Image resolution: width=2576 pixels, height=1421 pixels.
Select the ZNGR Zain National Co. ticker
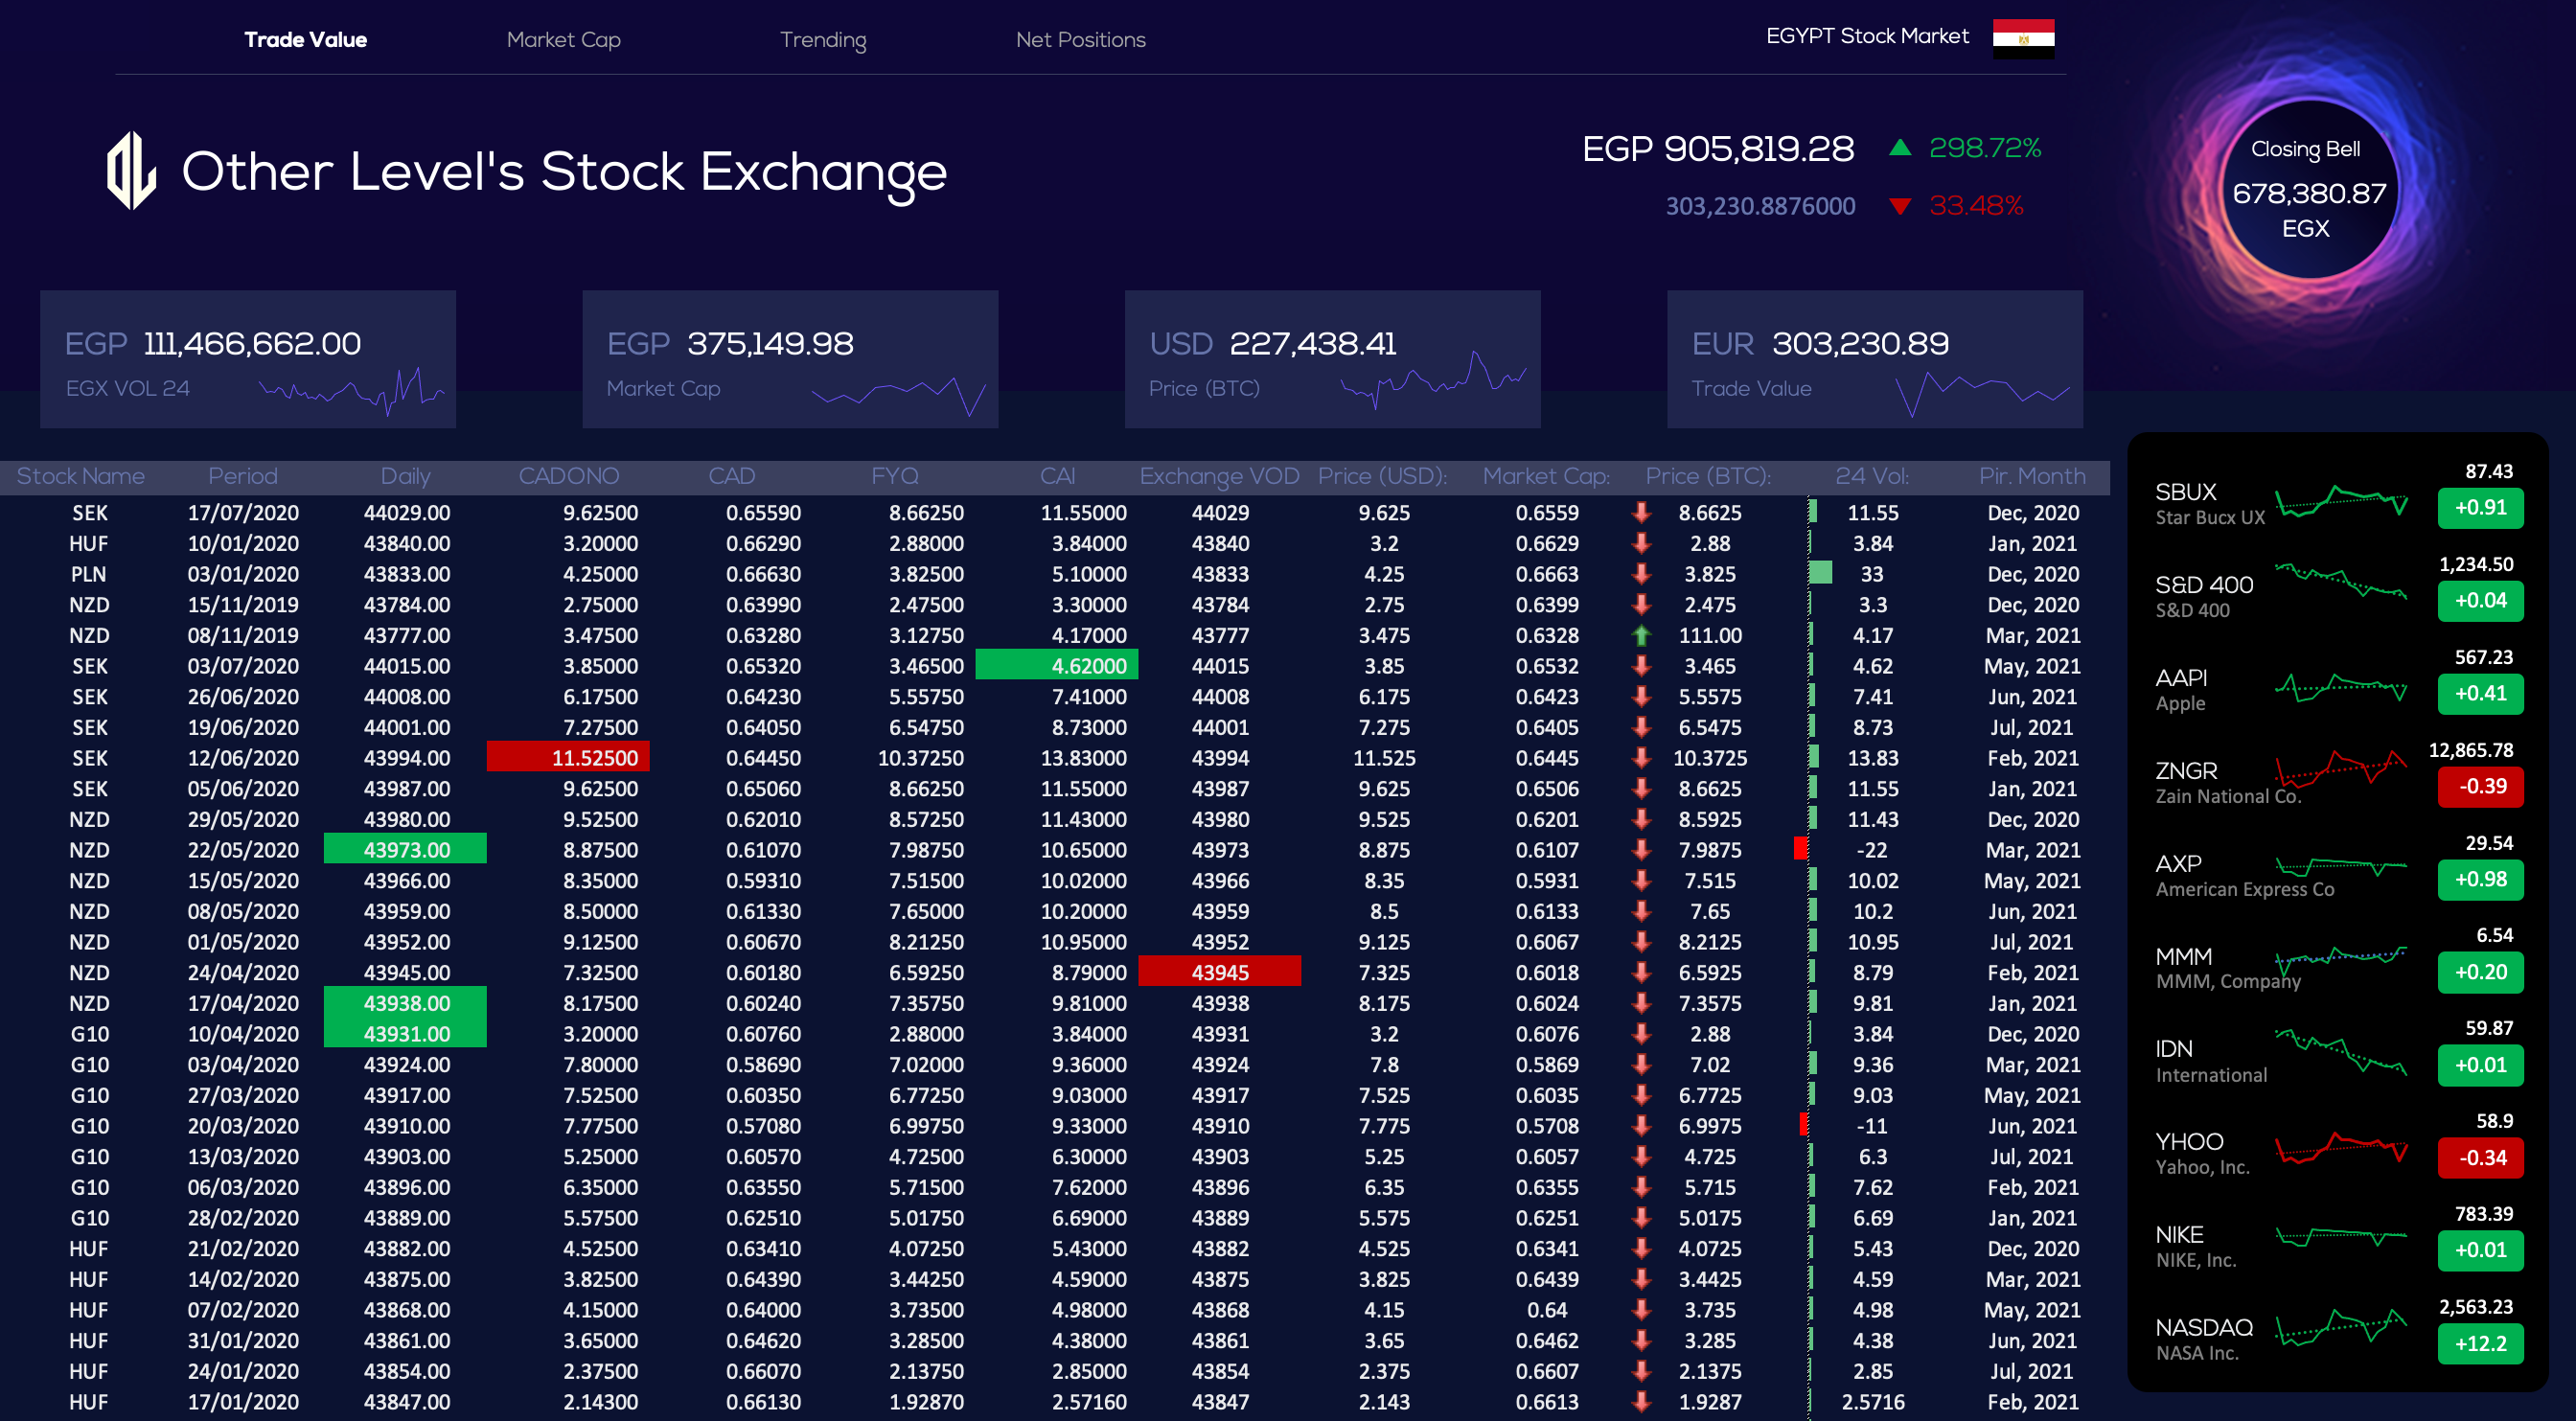click(2228, 783)
